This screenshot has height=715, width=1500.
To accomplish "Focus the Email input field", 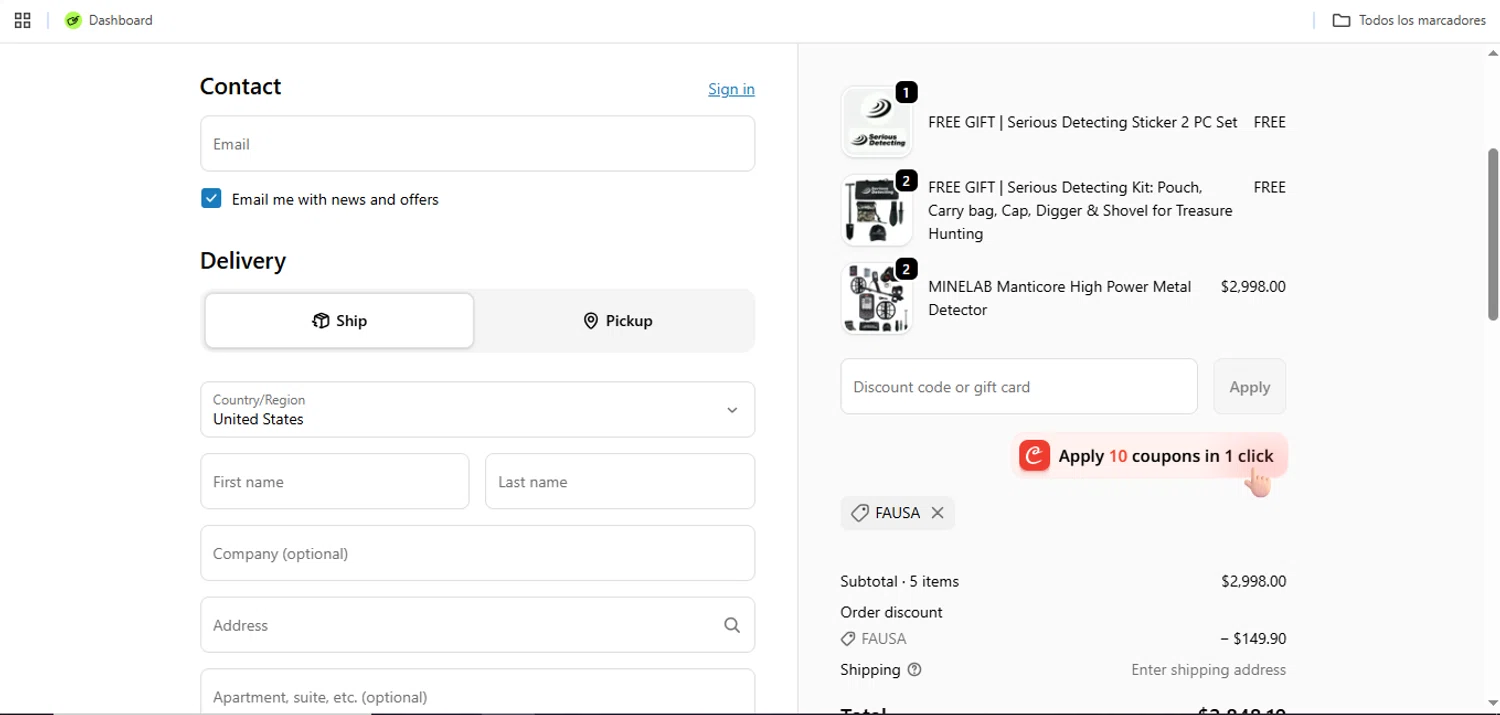I will click(477, 144).
